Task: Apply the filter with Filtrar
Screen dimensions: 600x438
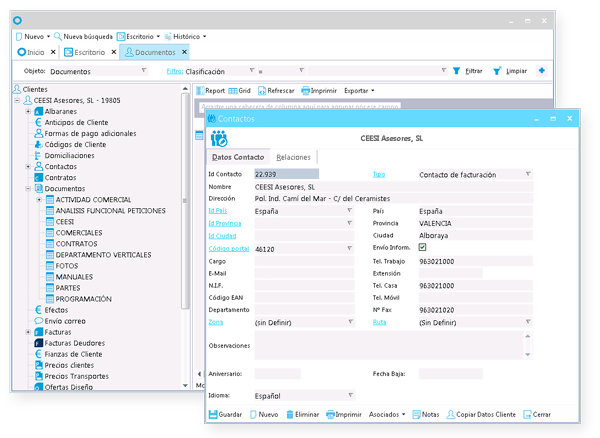Action: pos(468,71)
